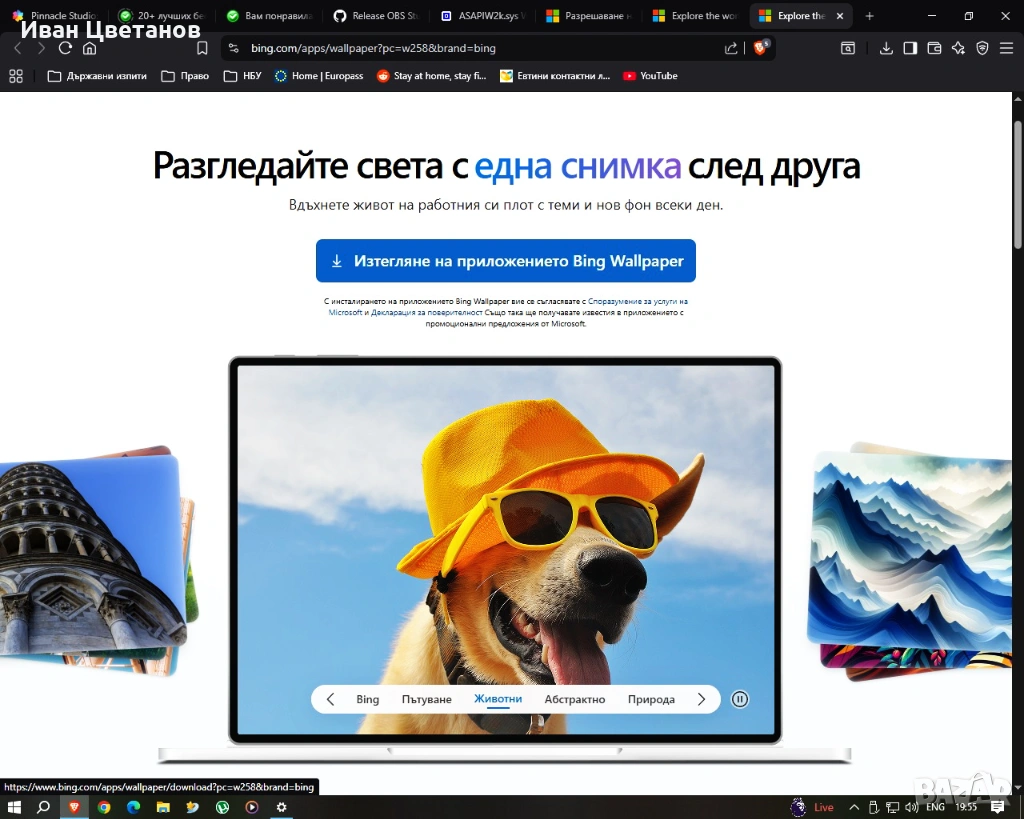Open the Право bookmark folder
1024x819 pixels.
[185, 76]
